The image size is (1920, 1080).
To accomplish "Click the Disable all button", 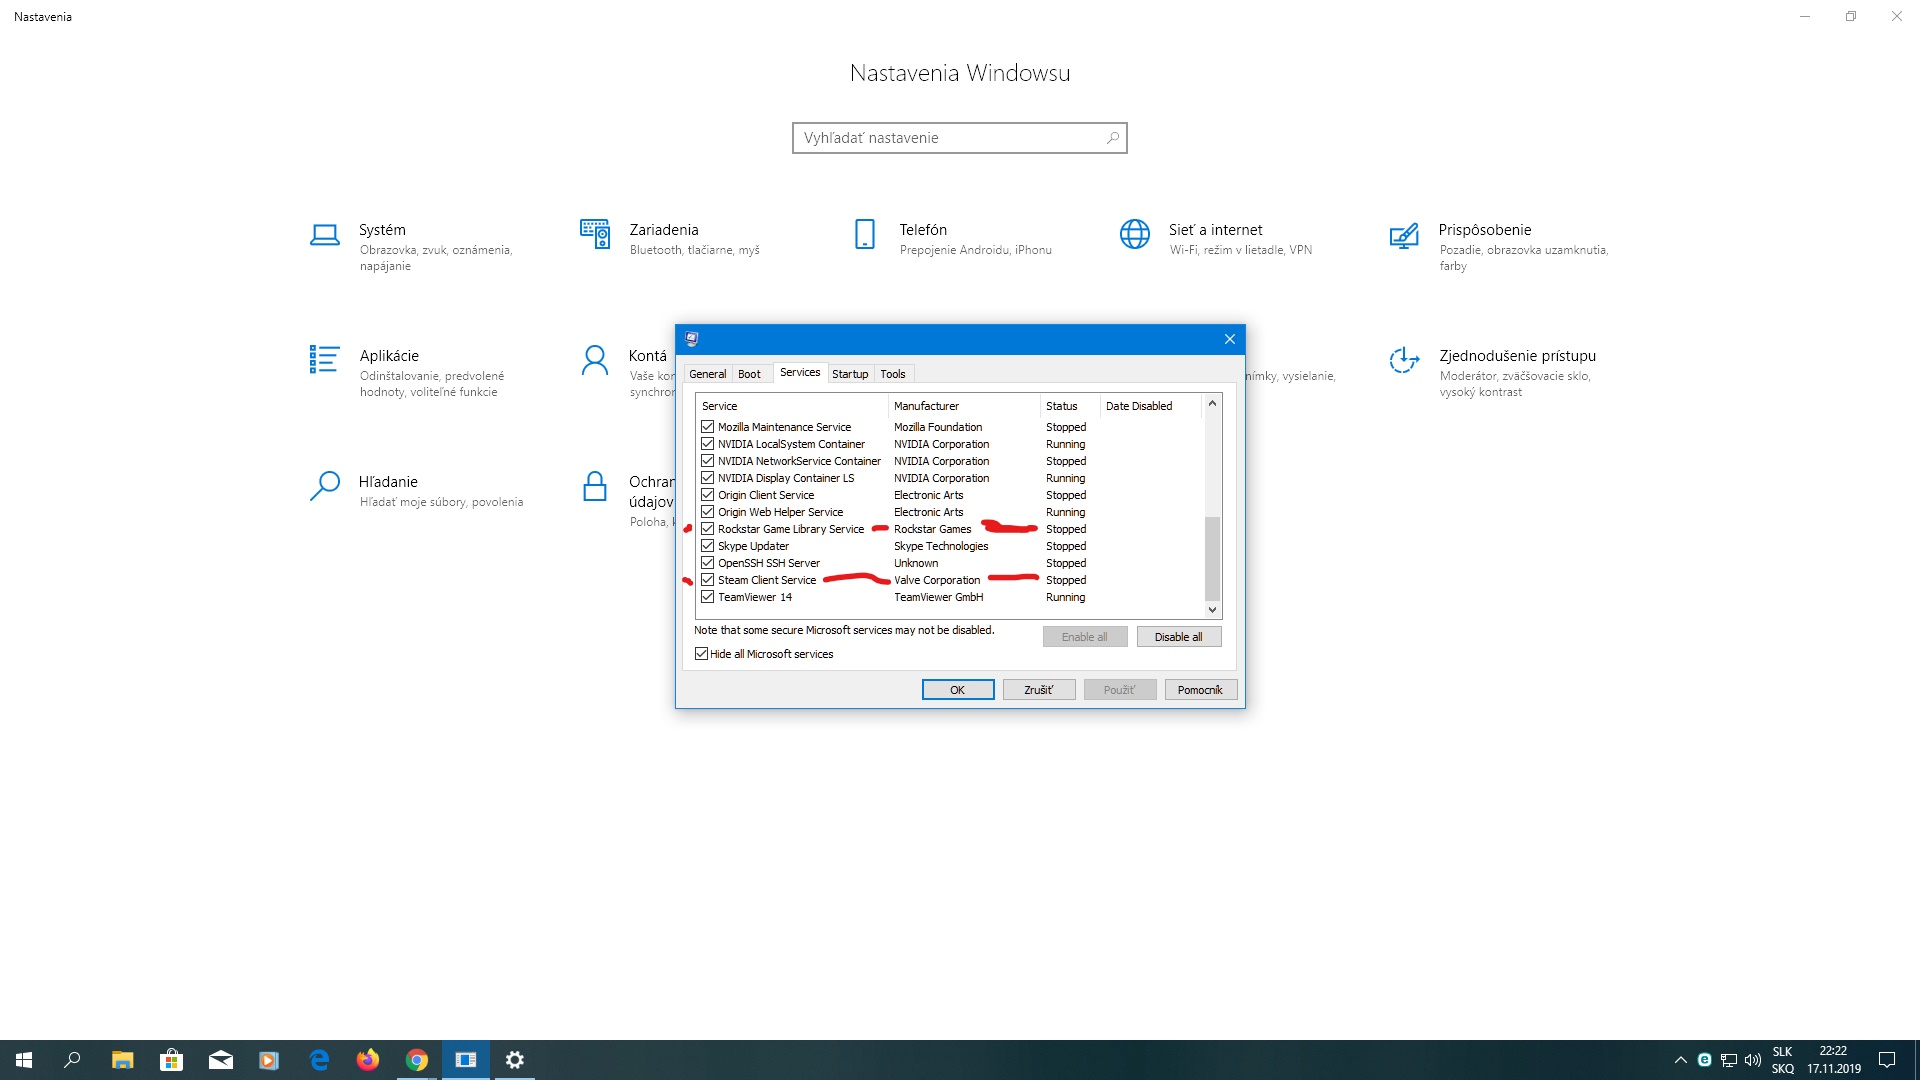I will [x=1178, y=637].
